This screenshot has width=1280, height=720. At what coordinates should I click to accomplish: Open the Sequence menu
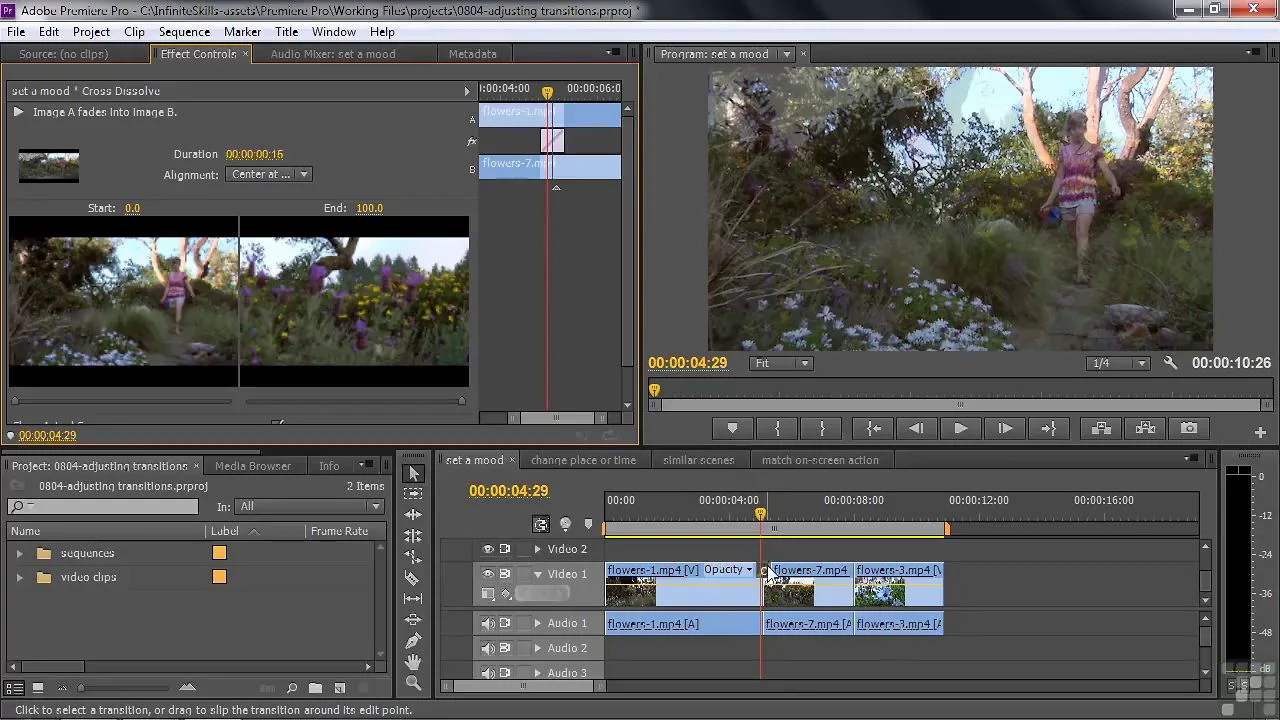184,32
